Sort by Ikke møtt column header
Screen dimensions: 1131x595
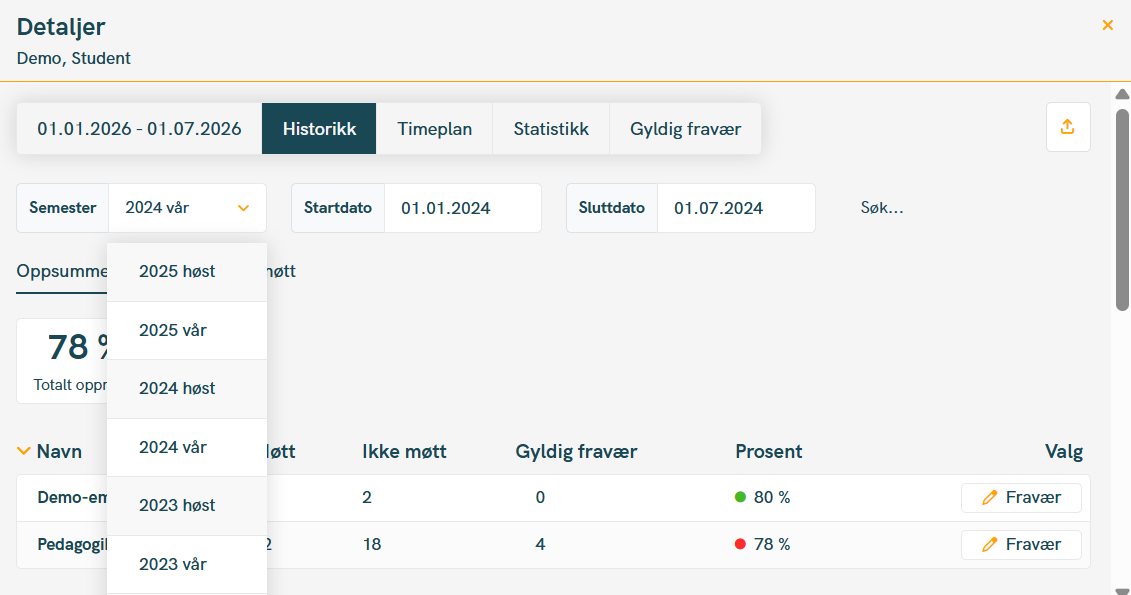[x=404, y=451]
